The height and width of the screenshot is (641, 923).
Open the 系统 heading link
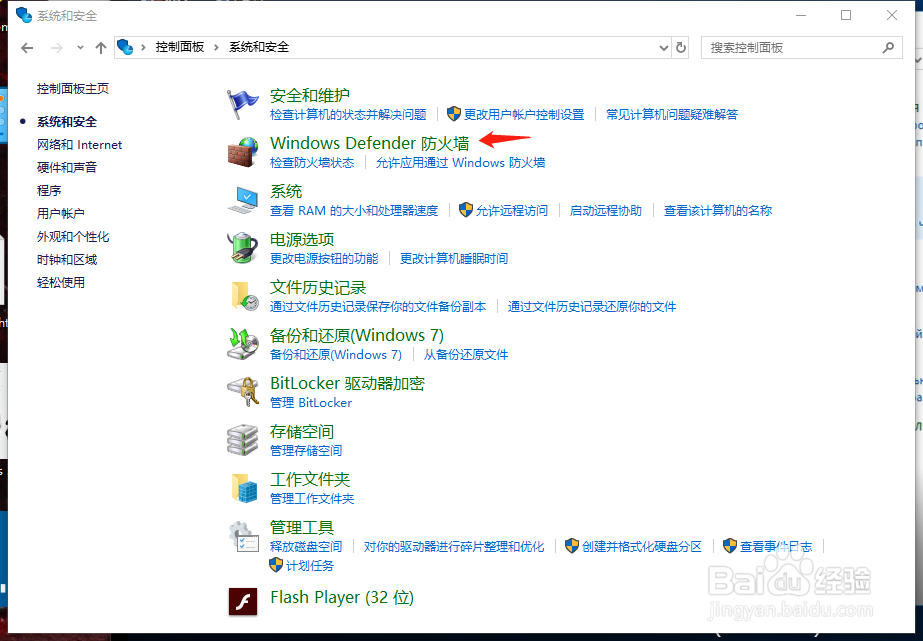coord(285,191)
